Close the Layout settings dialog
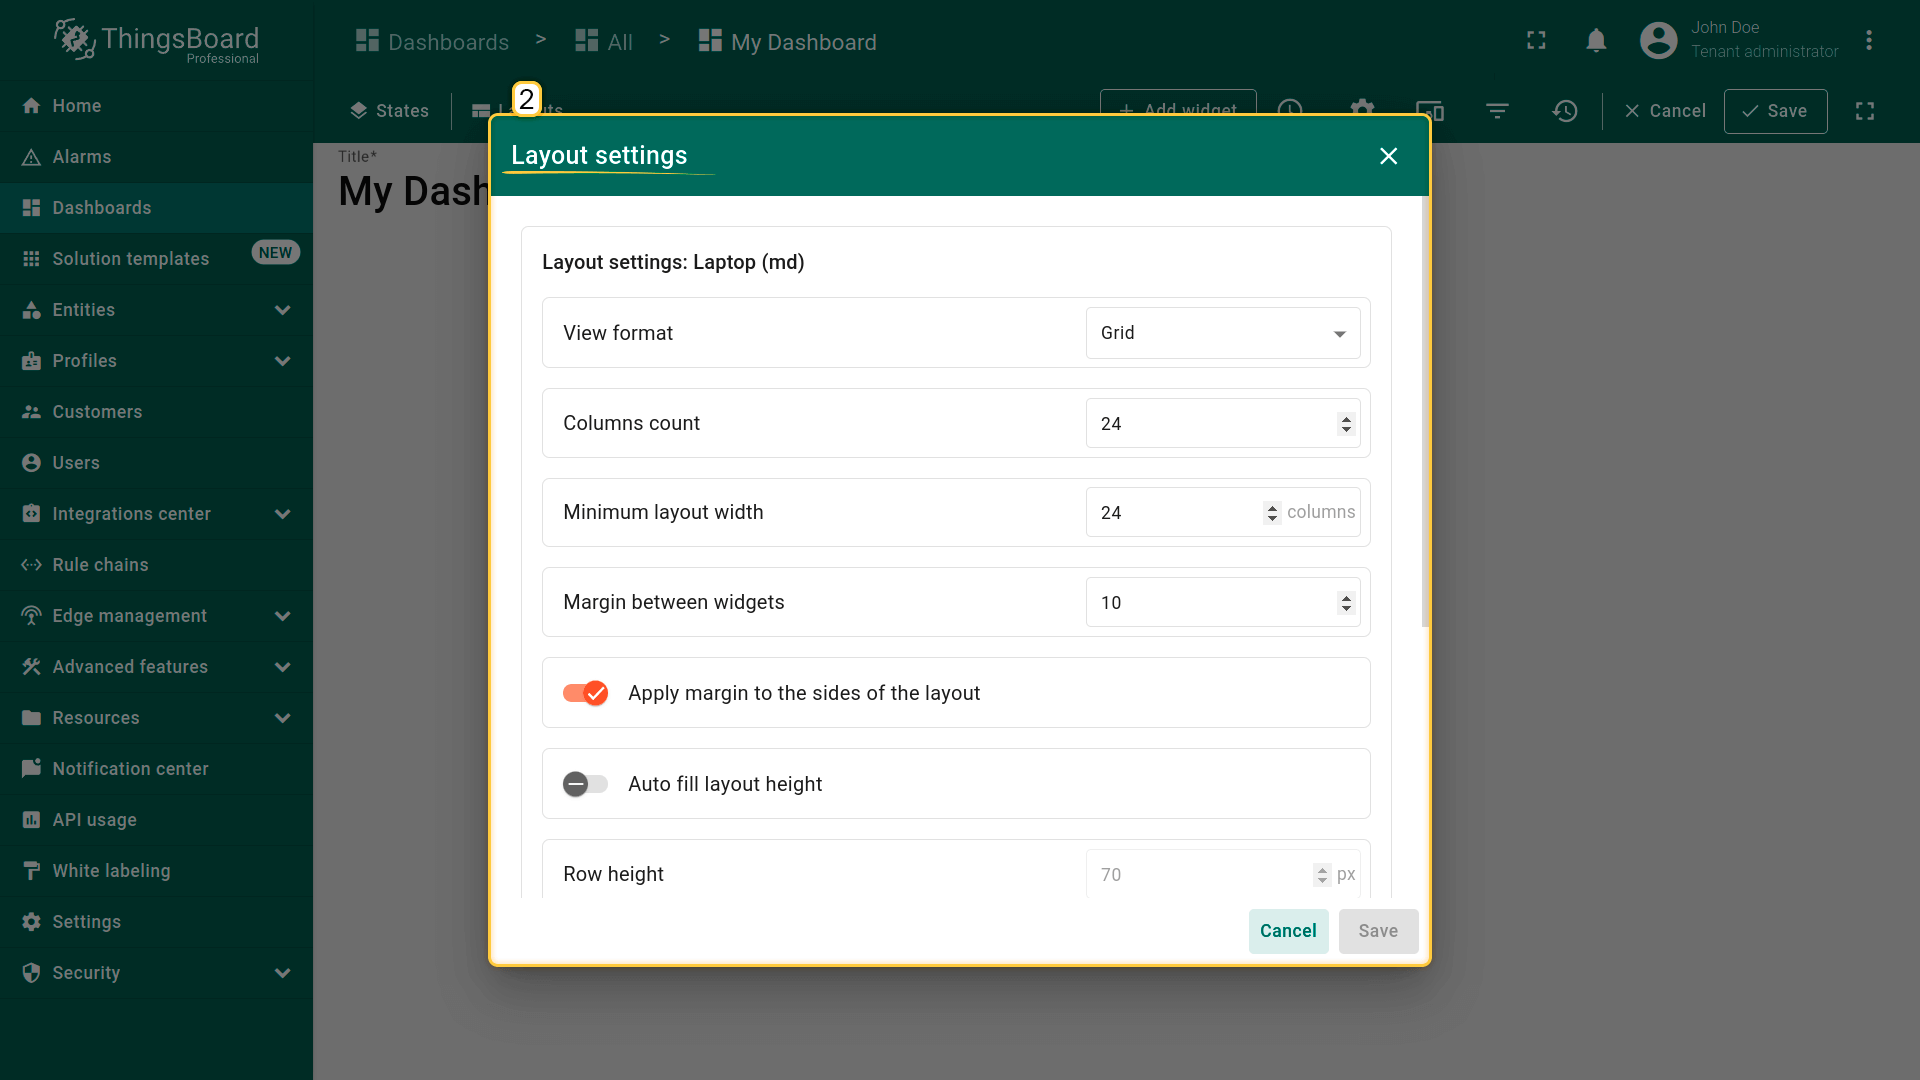Screen dimensions: 1920x1080 point(1388,156)
